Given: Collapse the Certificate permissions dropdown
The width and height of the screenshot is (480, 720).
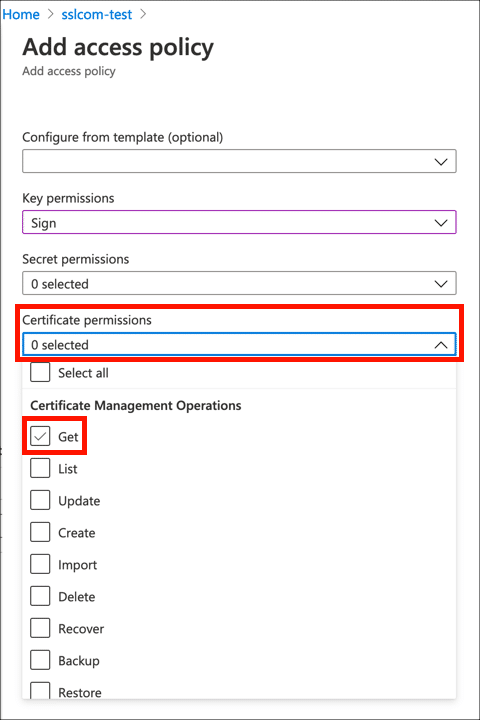Looking at the screenshot, I should click(239, 344).
